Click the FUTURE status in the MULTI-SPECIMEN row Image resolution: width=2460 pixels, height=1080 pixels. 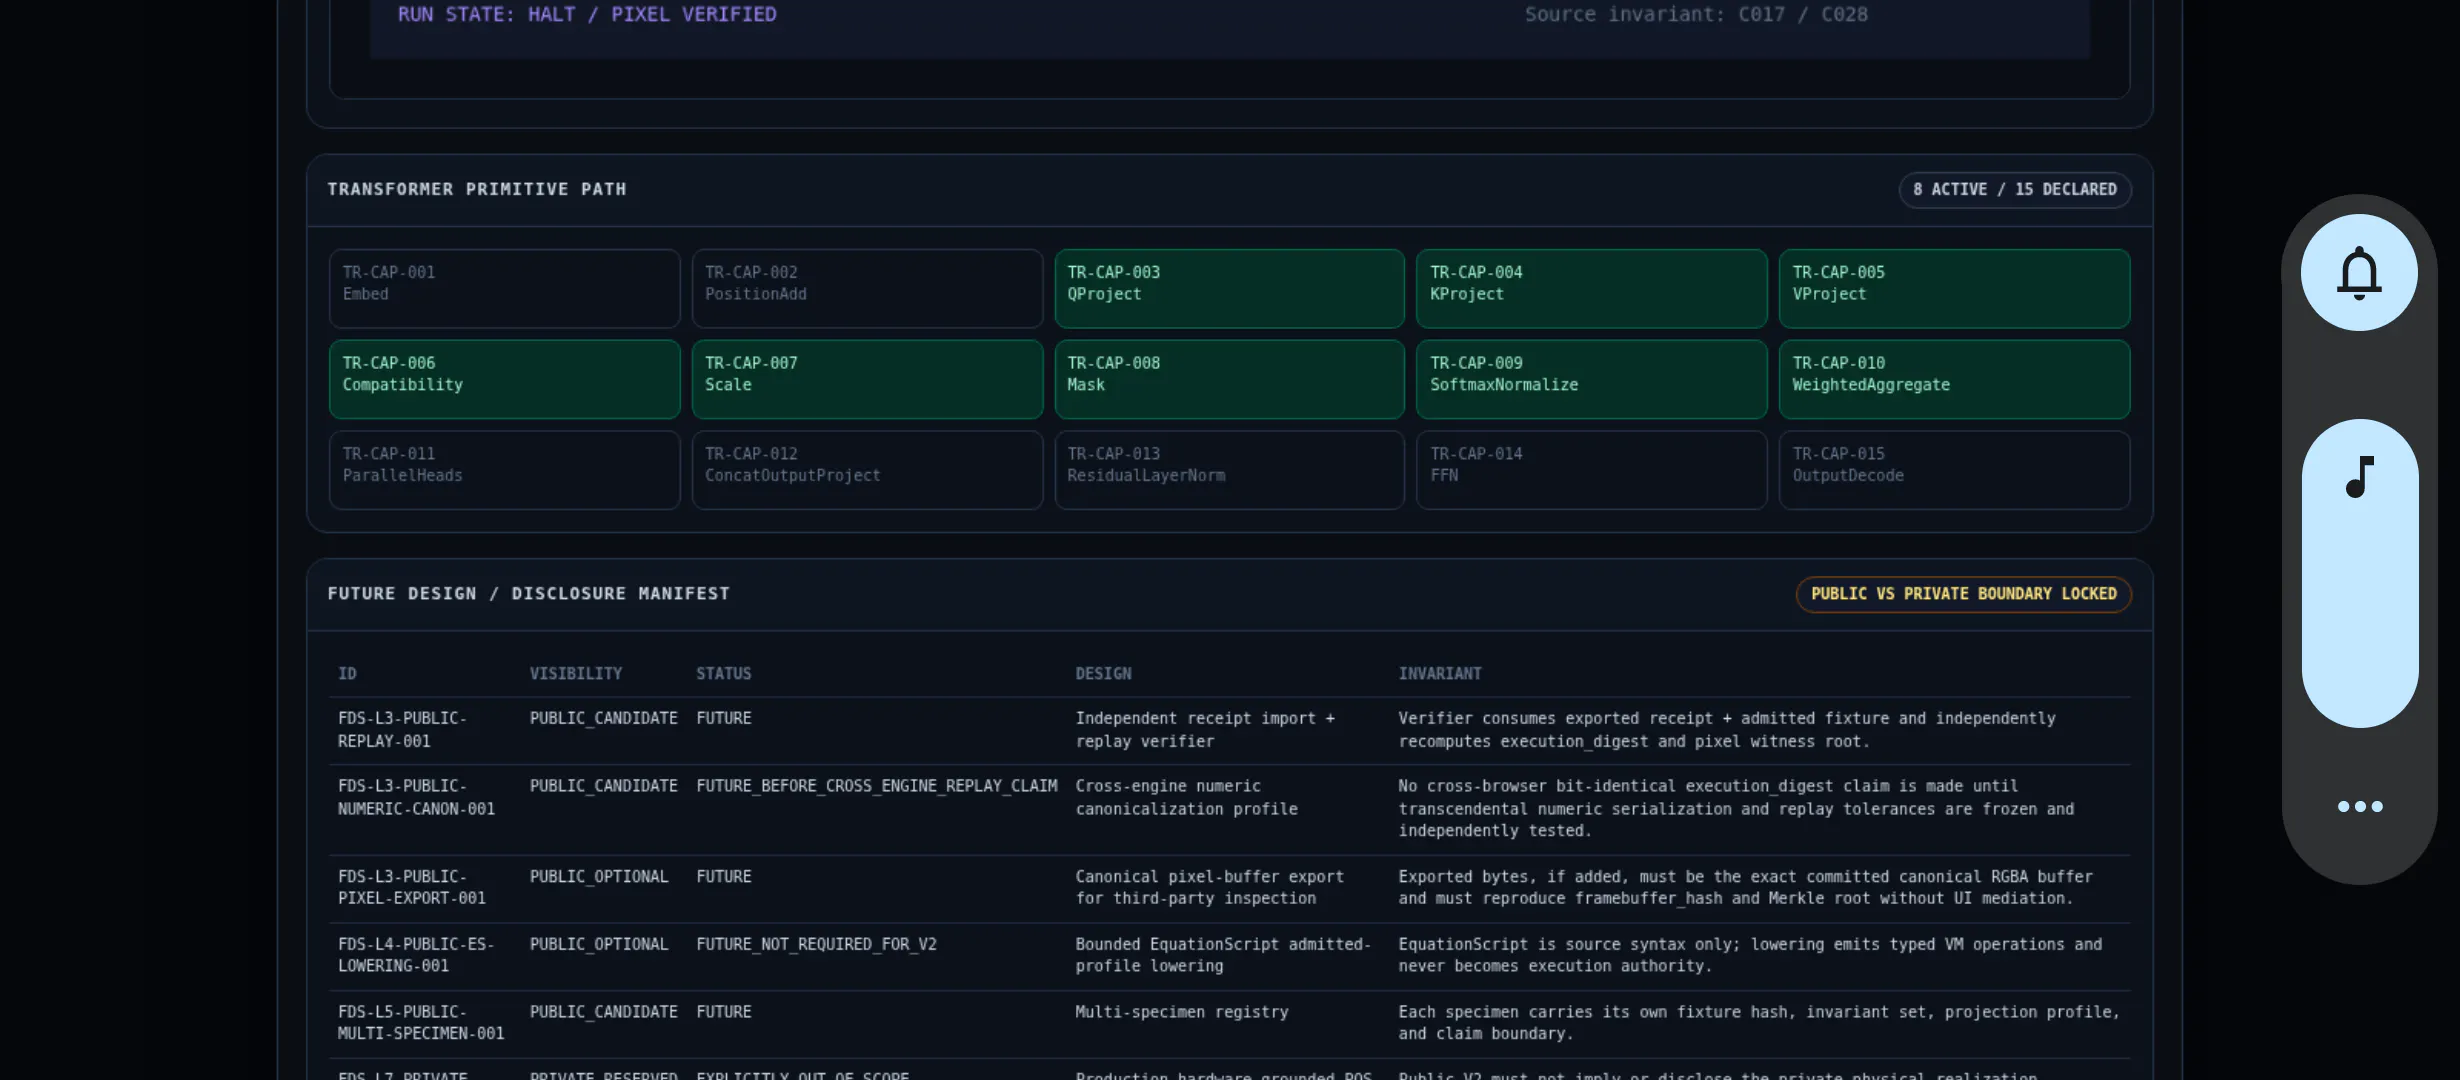tap(724, 1012)
